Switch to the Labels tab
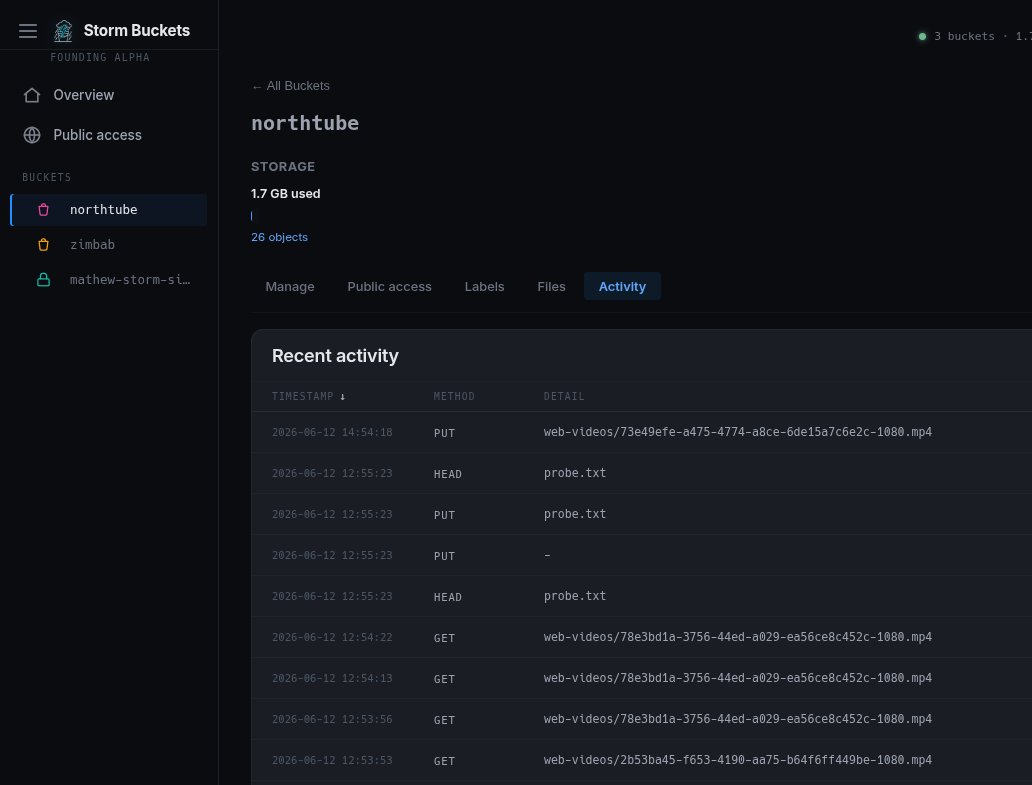Image resolution: width=1032 pixels, height=785 pixels. tap(484, 287)
